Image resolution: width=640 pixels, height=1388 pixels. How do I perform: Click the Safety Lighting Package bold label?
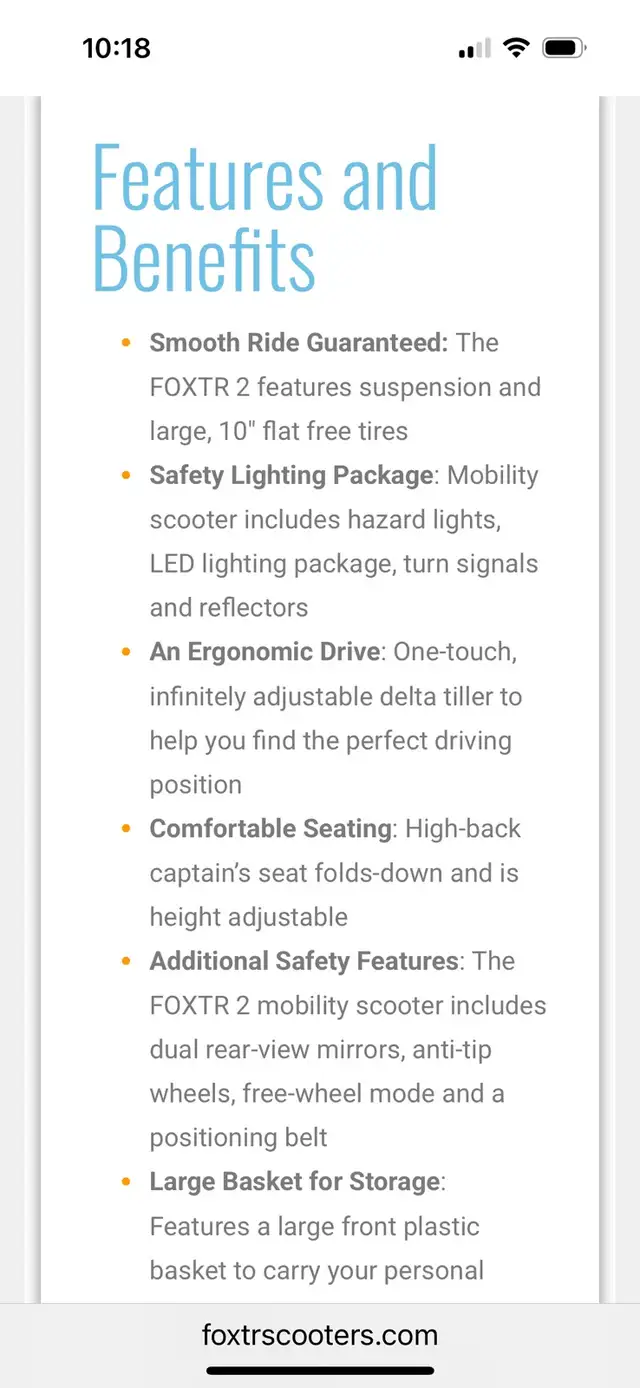coord(292,475)
